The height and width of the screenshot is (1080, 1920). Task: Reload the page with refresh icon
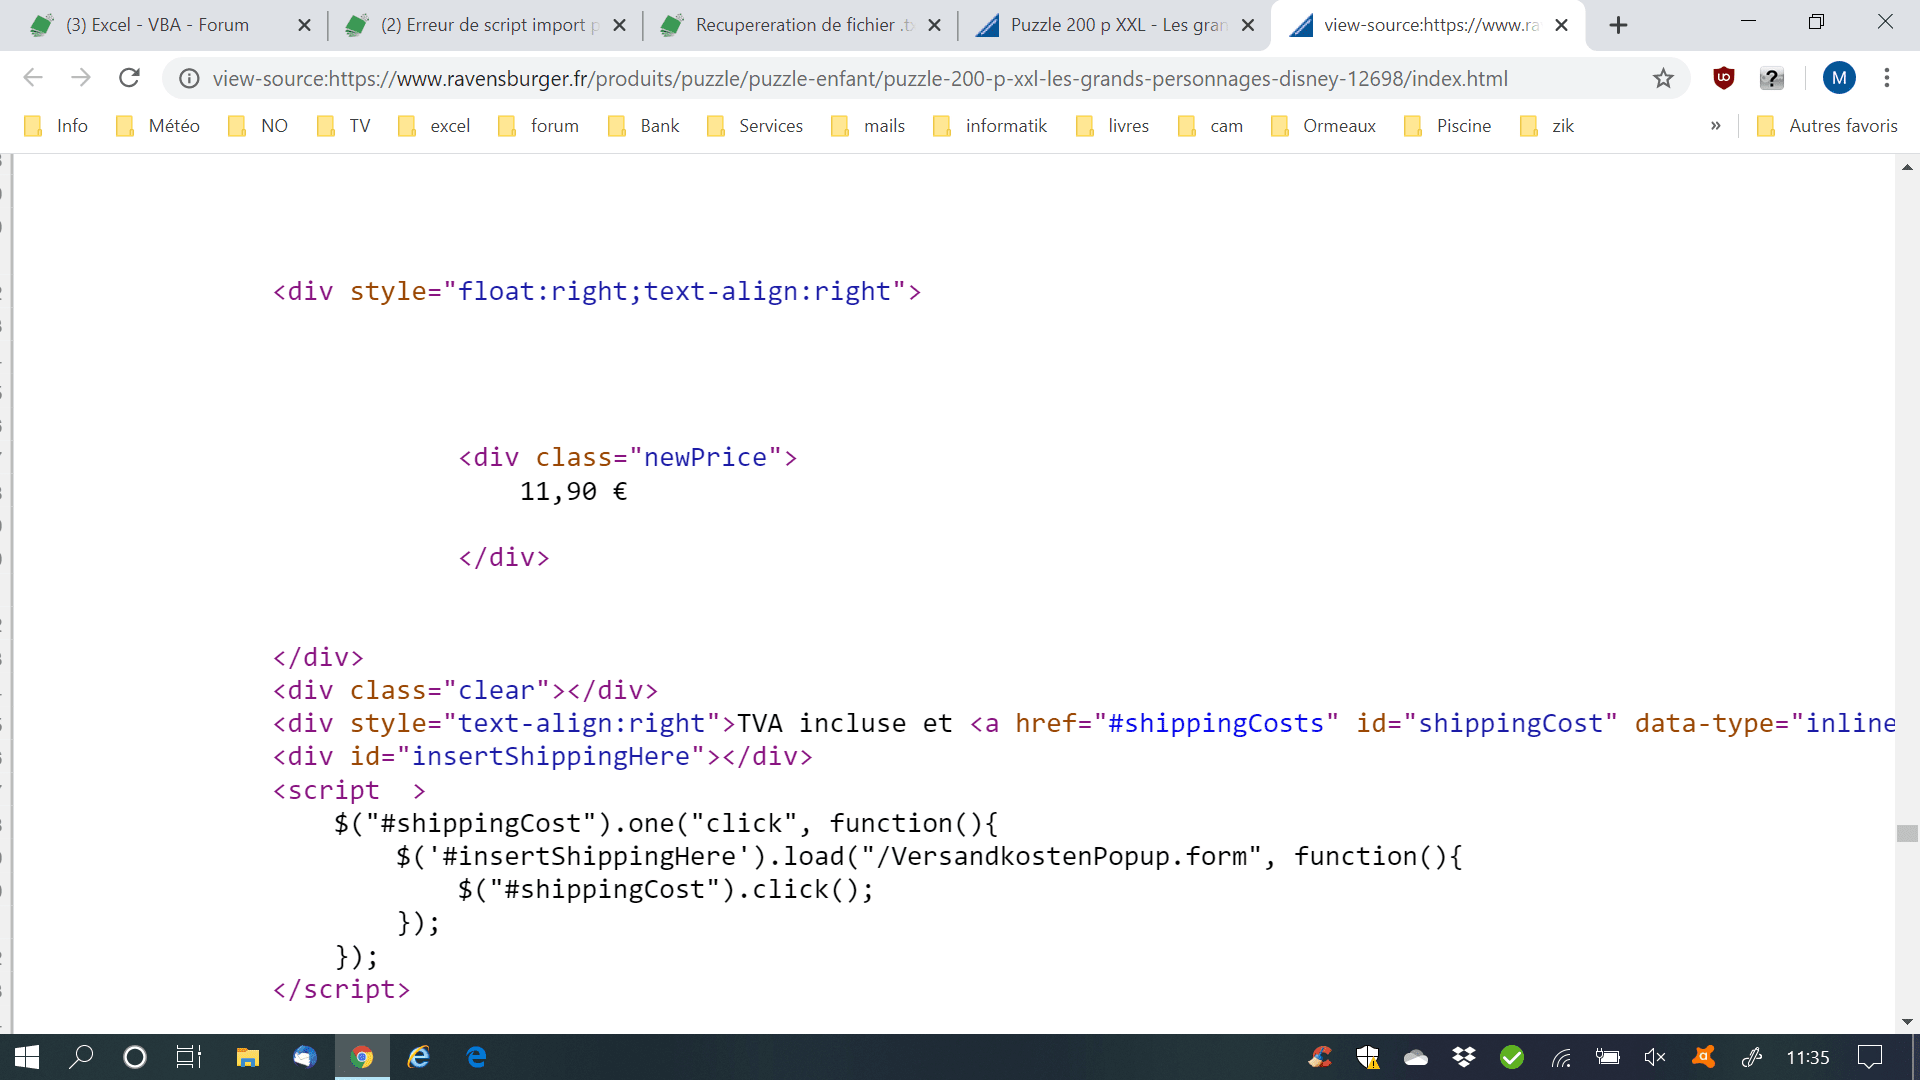[x=129, y=78]
